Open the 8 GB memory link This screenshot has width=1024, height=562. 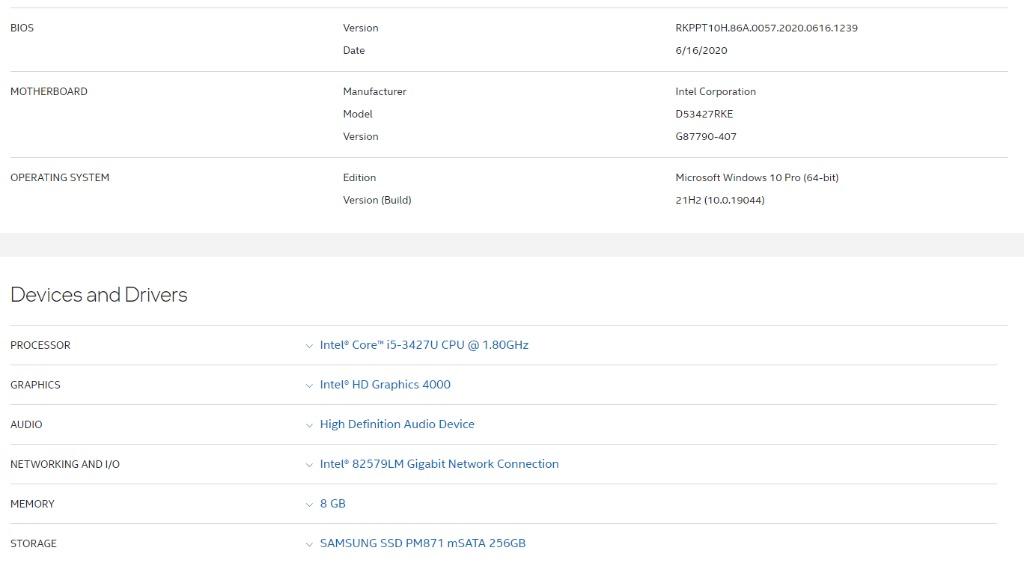click(332, 504)
